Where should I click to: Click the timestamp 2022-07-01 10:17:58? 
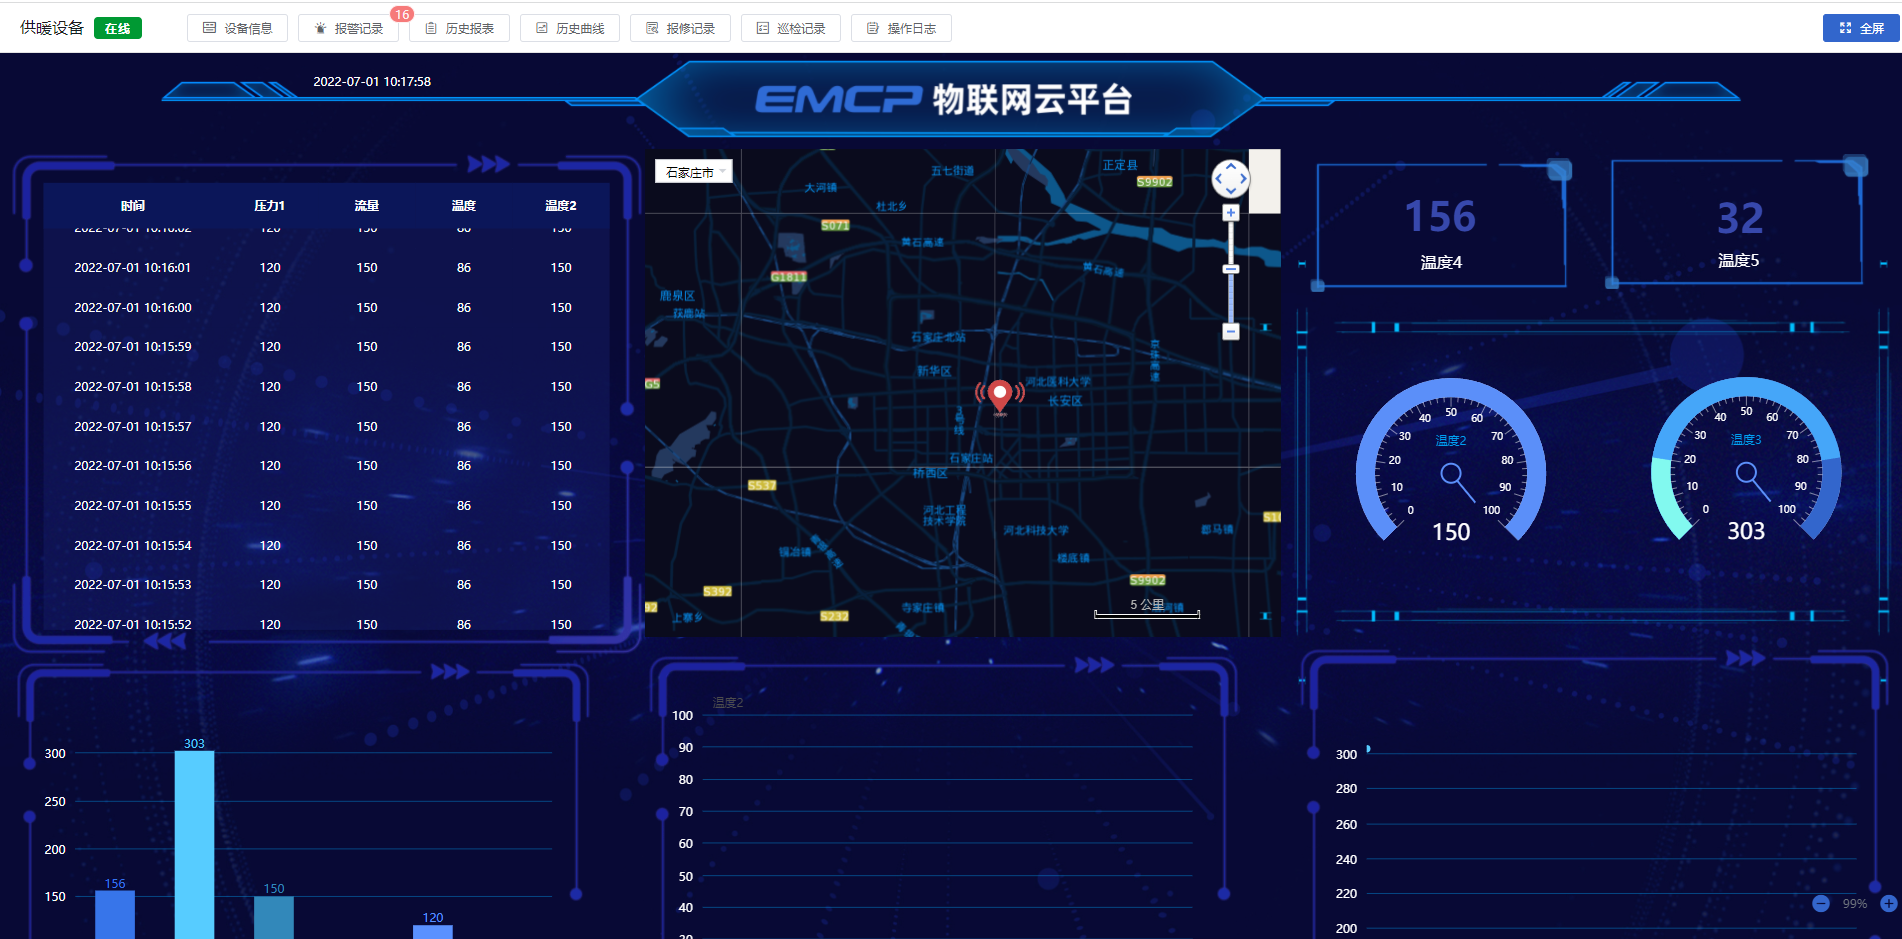click(x=372, y=81)
